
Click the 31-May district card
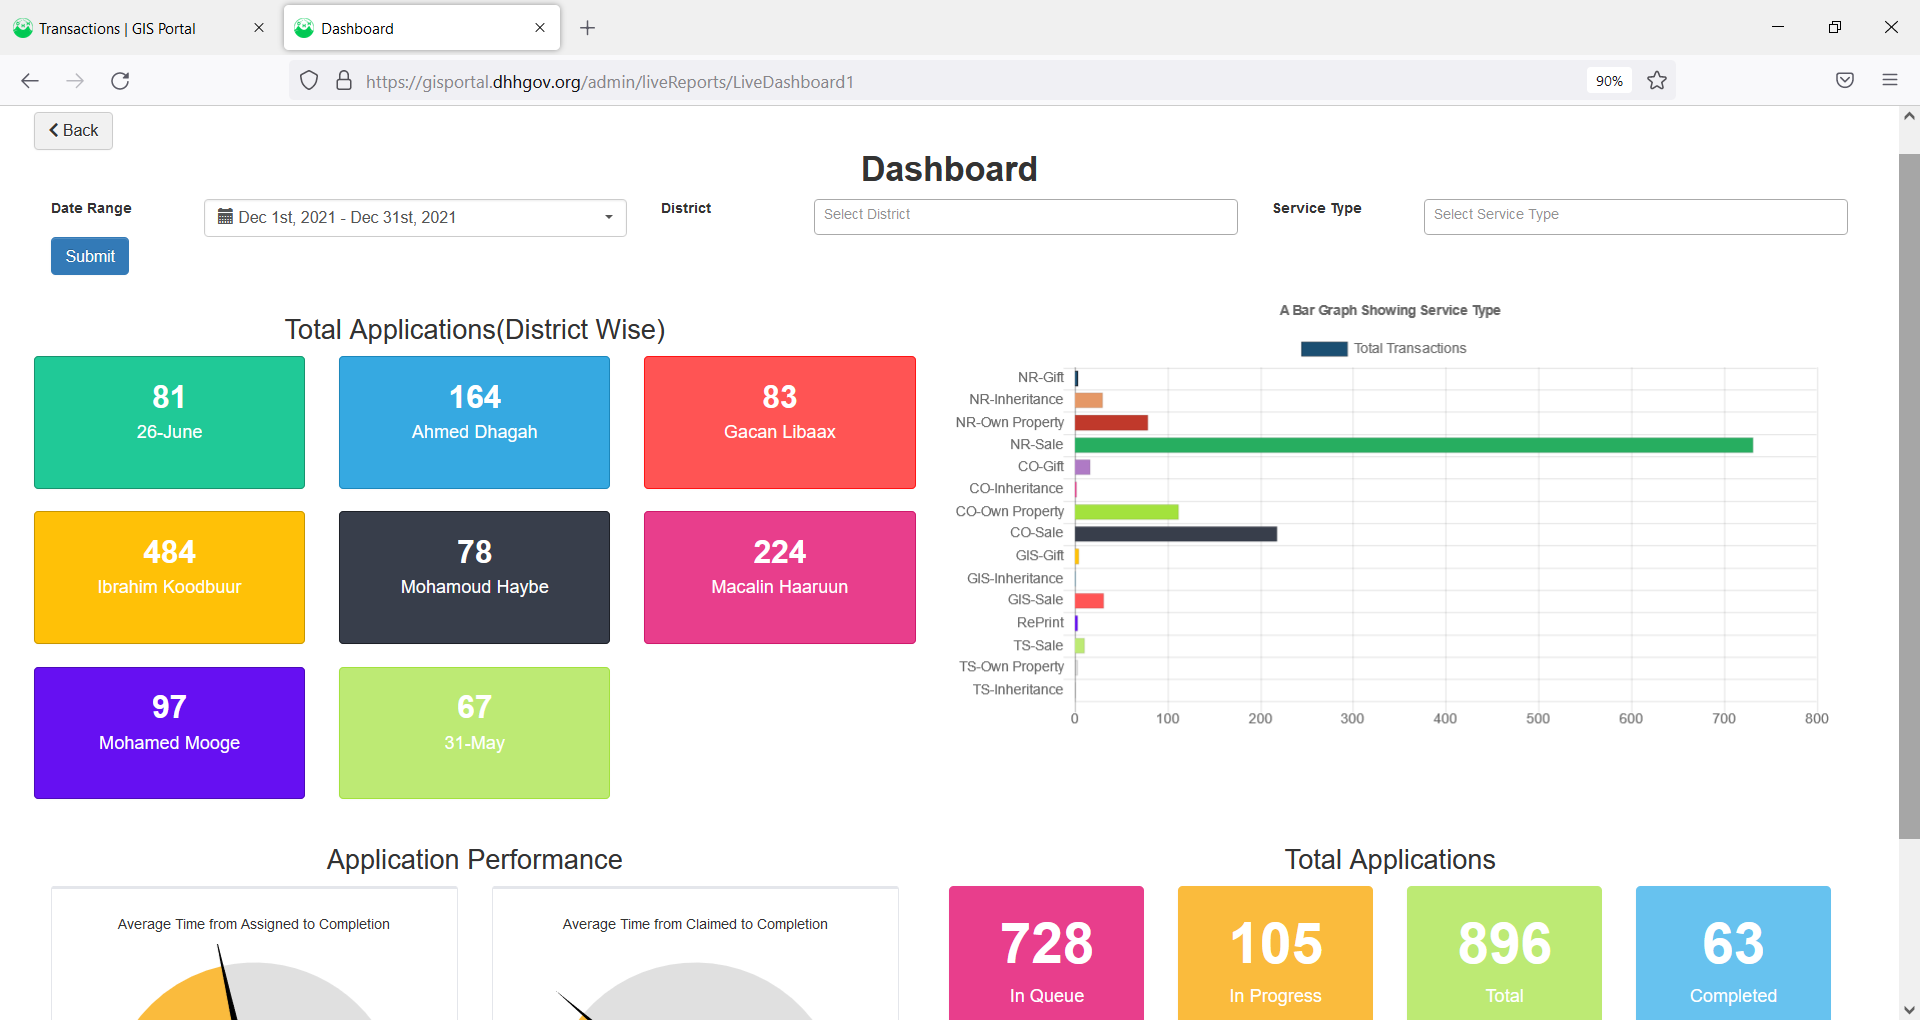[474, 733]
